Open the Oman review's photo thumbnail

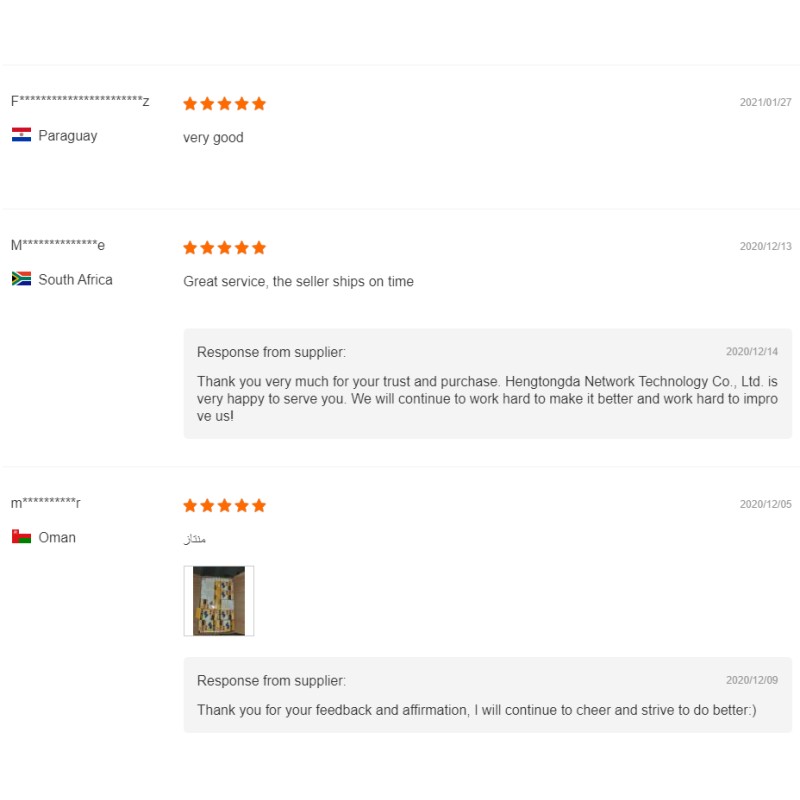point(219,601)
